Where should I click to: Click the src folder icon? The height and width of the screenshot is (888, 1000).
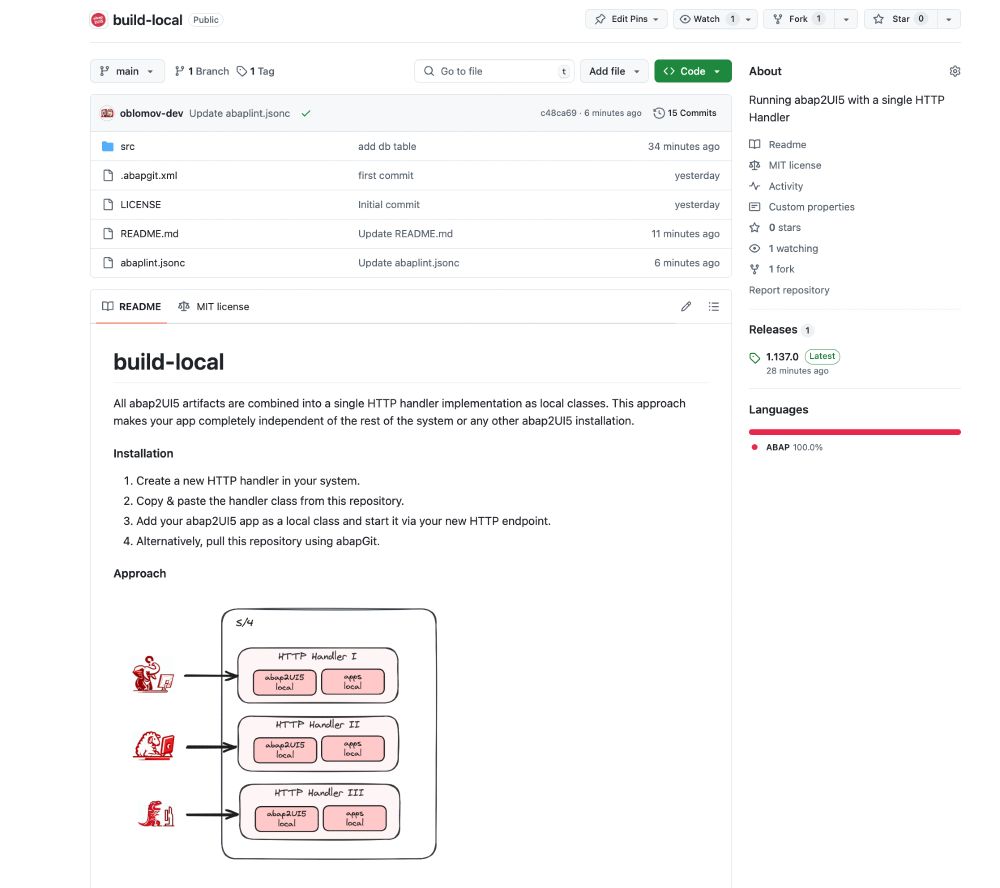pyautogui.click(x=108, y=146)
